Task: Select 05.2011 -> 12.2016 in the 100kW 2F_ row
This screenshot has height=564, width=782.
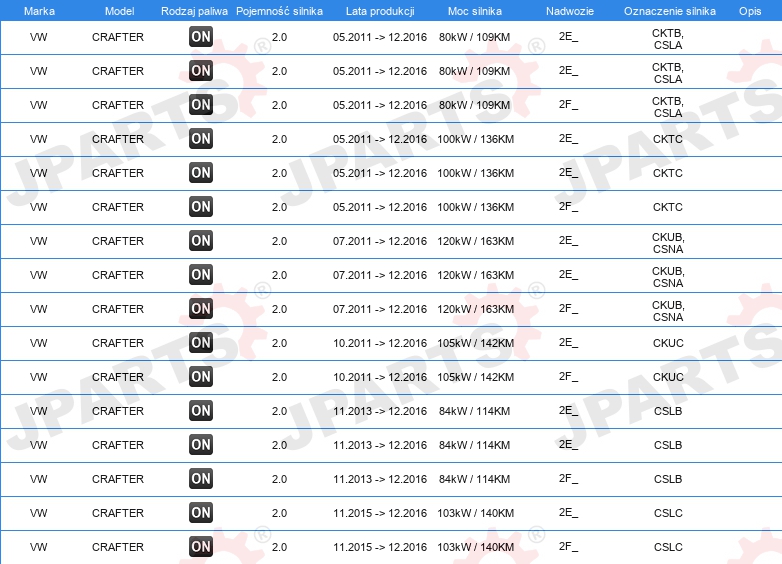Action: pos(380,207)
